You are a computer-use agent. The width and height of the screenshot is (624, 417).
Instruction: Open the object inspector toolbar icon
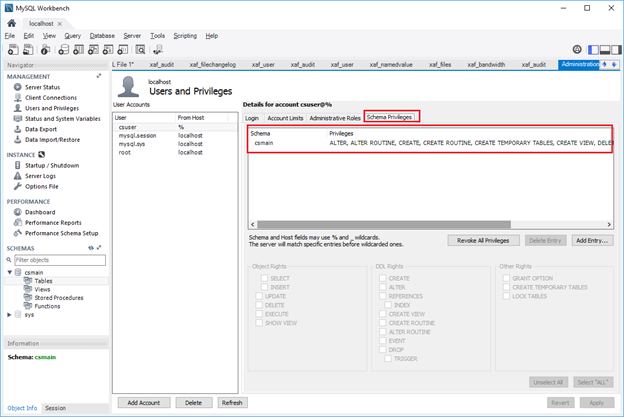[45, 50]
